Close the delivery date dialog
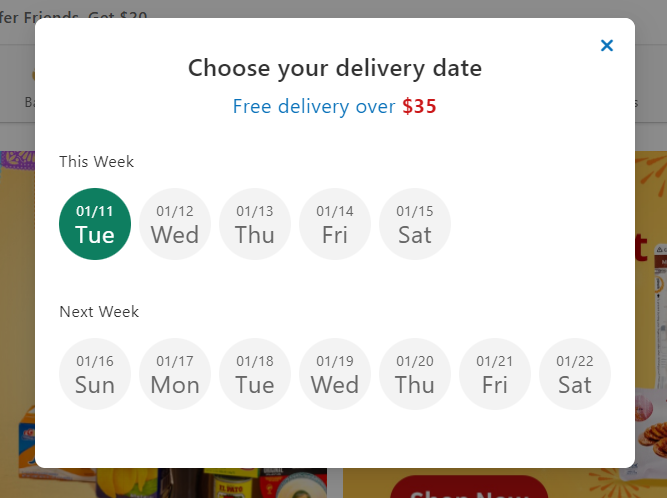Viewport: 668px width, 498px height. pyautogui.click(x=607, y=45)
